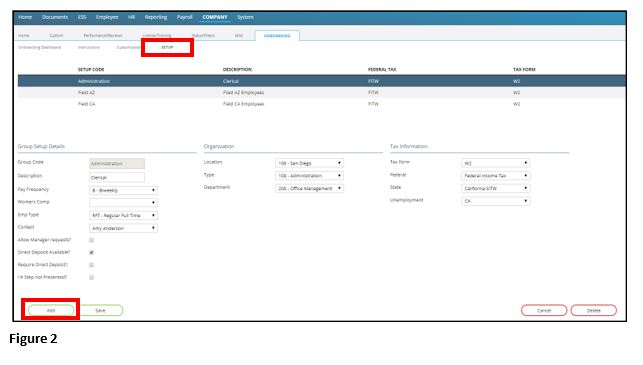Open the Unemployment dropdown
This screenshot has width=643, height=365.
[x=495, y=201]
